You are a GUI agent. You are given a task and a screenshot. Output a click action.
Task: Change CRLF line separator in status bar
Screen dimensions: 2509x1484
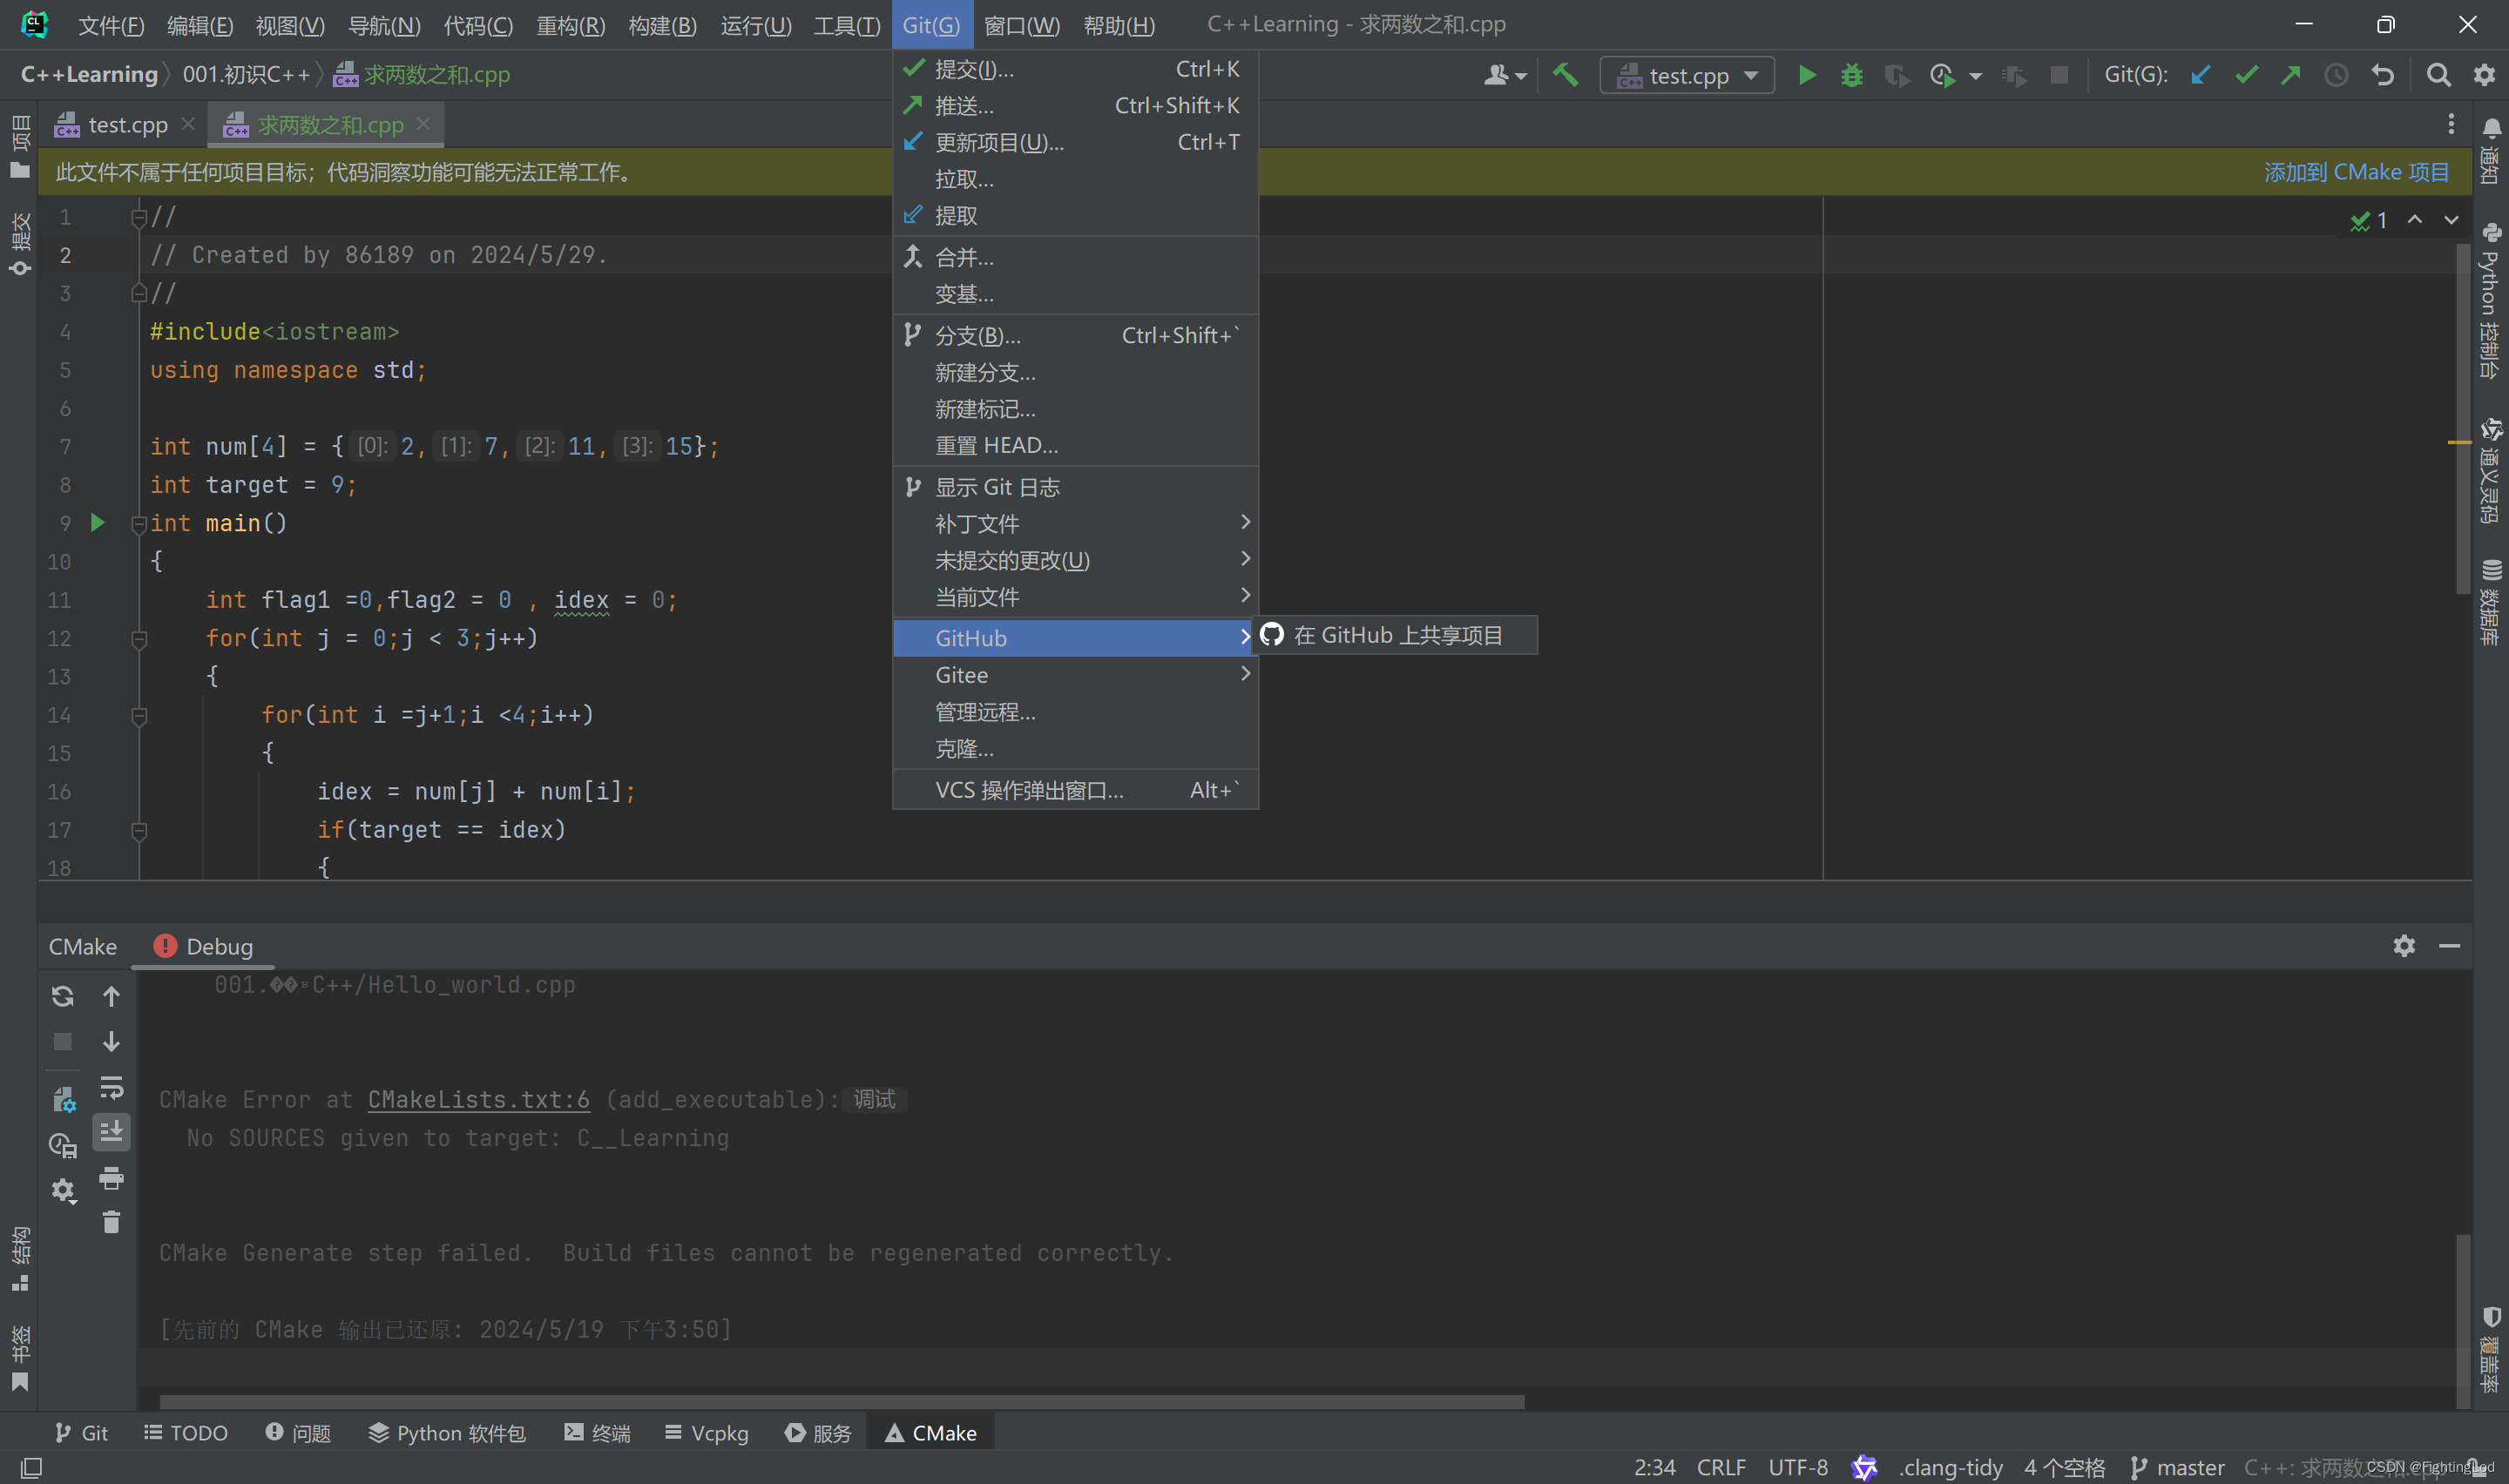1720,1467
